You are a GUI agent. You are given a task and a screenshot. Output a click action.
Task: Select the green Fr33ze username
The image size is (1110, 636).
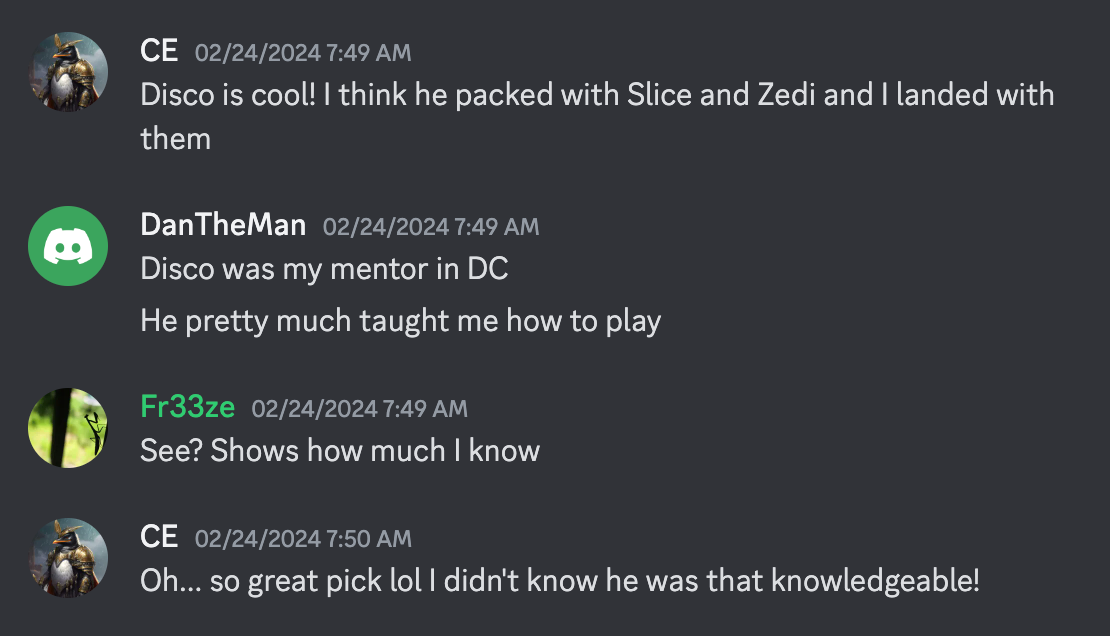pos(188,407)
